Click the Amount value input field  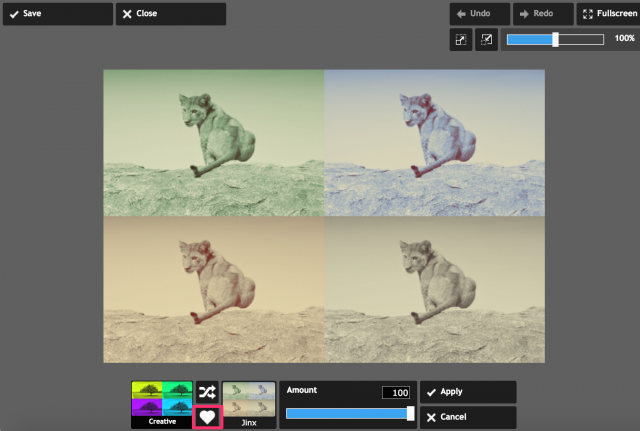395,392
